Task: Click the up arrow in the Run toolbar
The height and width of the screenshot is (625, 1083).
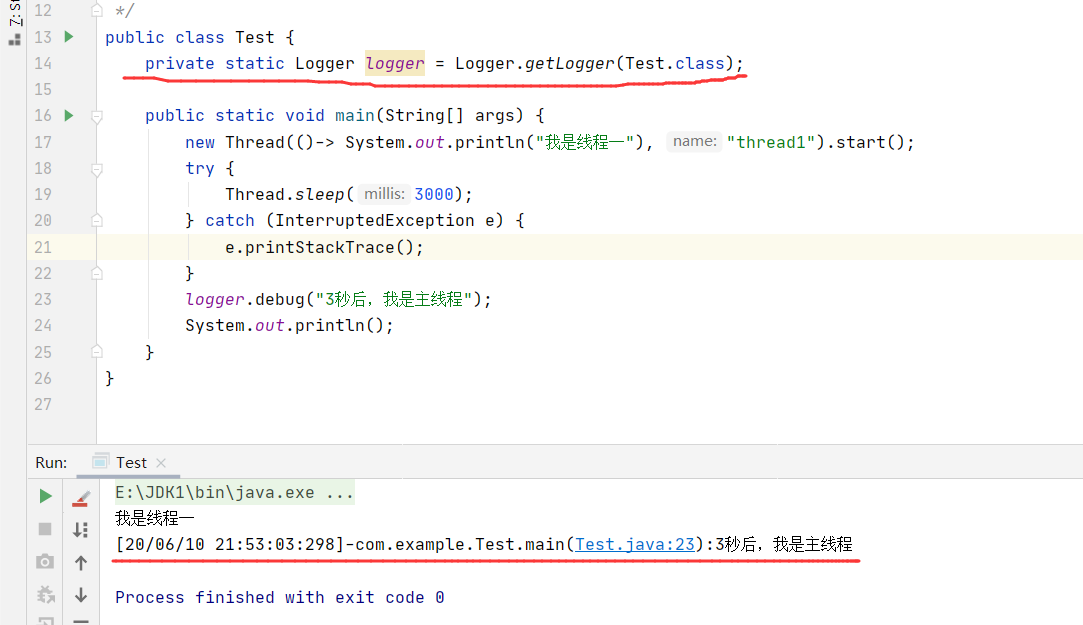Action: point(81,563)
